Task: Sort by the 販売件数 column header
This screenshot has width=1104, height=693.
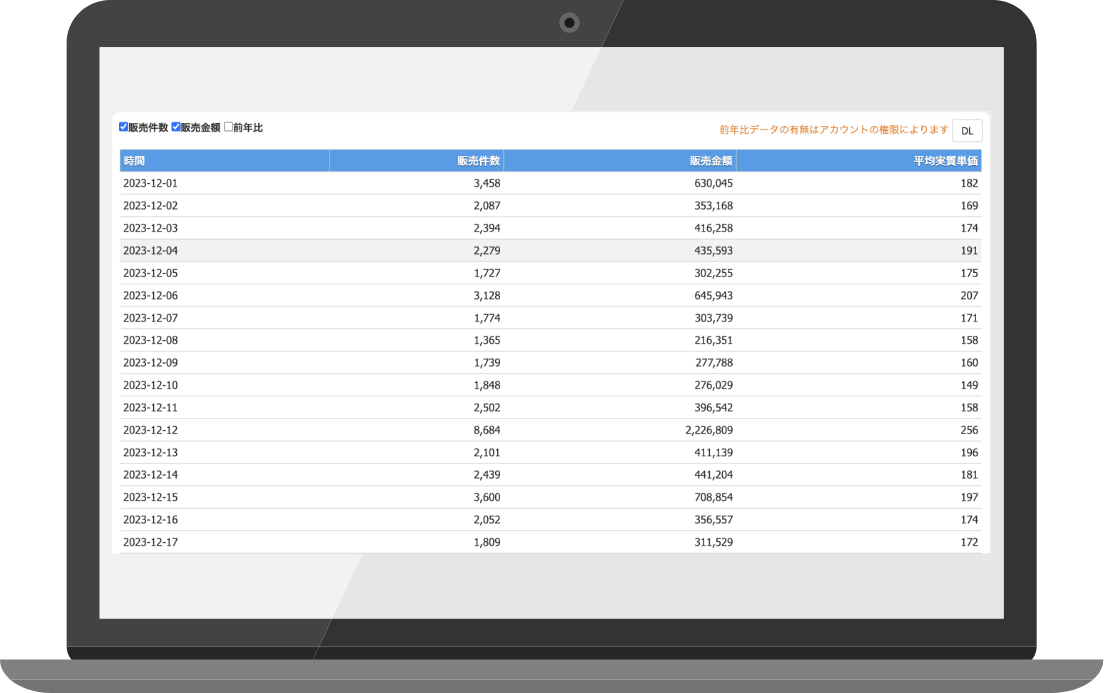Action: (478, 160)
